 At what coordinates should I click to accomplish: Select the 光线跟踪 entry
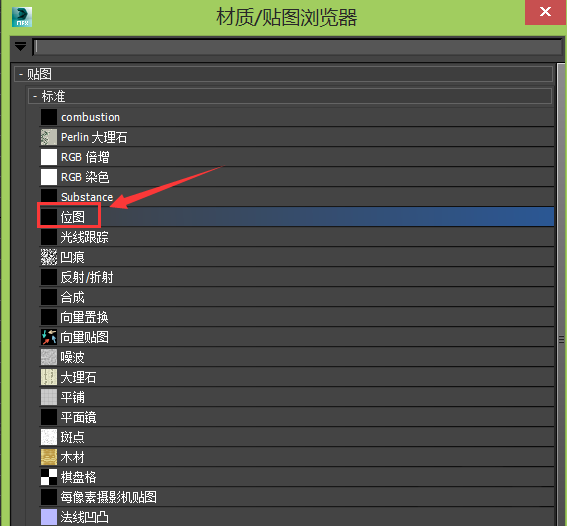(x=297, y=237)
